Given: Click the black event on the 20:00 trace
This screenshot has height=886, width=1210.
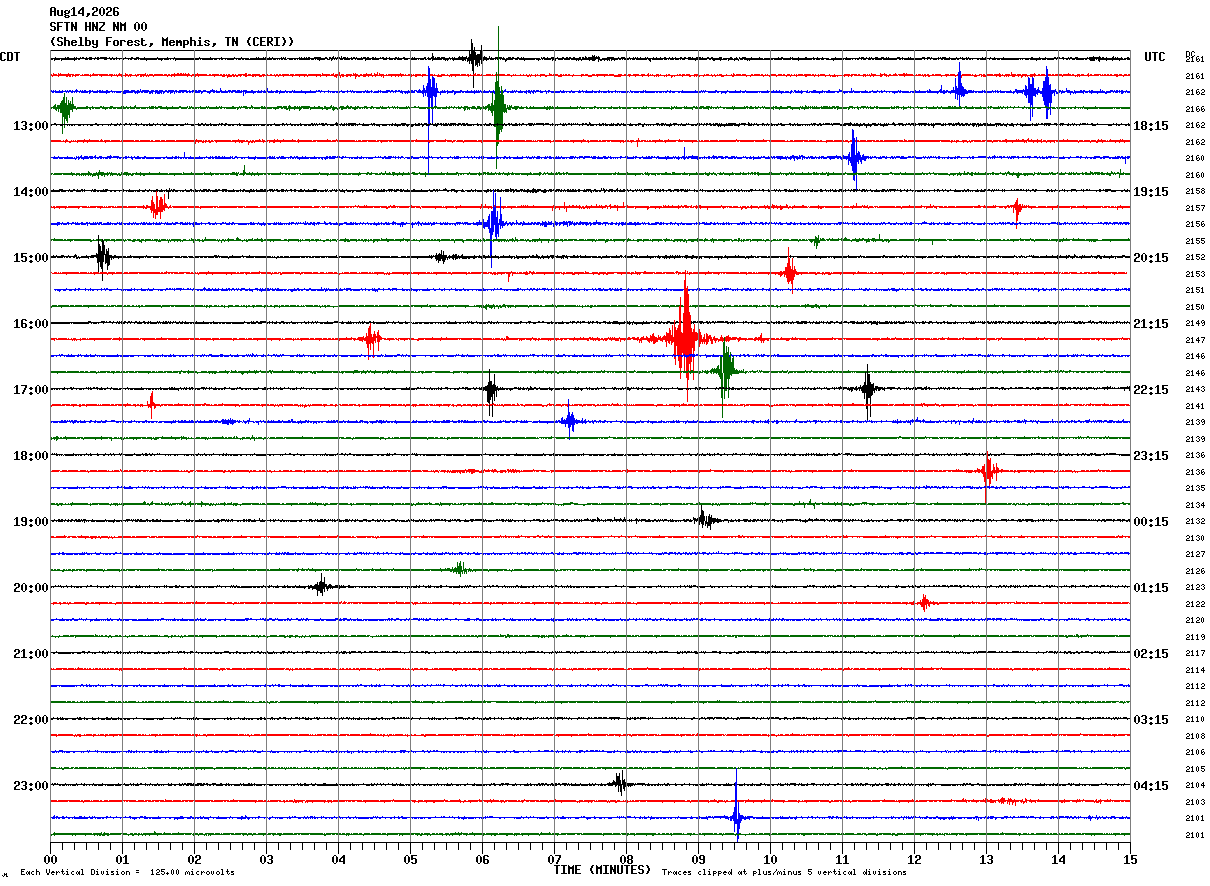Looking at the screenshot, I should click(321, 586).
